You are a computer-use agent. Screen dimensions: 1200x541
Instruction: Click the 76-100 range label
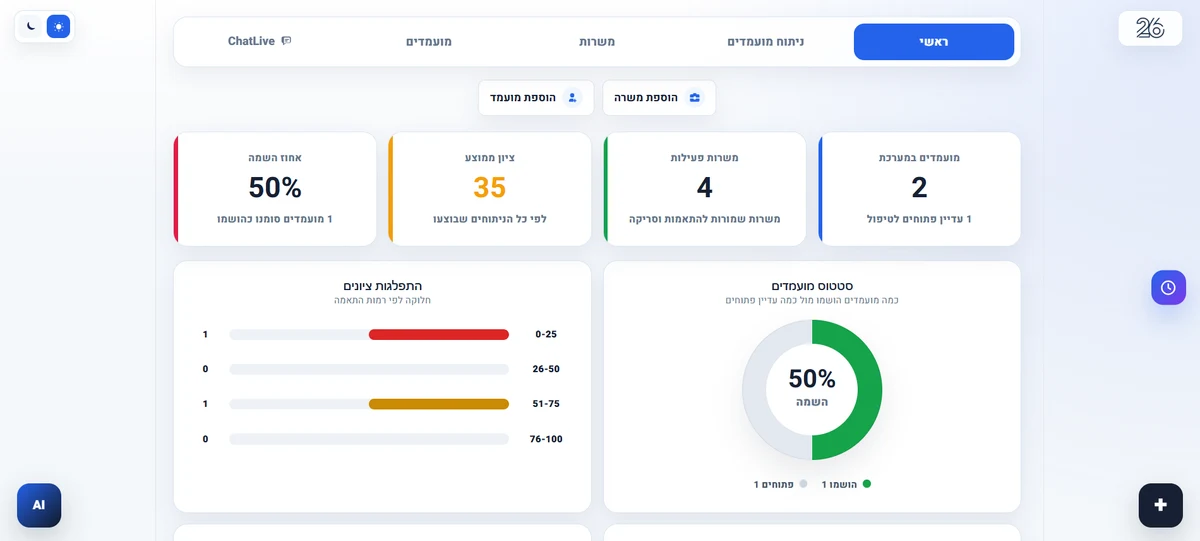pos(546,439)
